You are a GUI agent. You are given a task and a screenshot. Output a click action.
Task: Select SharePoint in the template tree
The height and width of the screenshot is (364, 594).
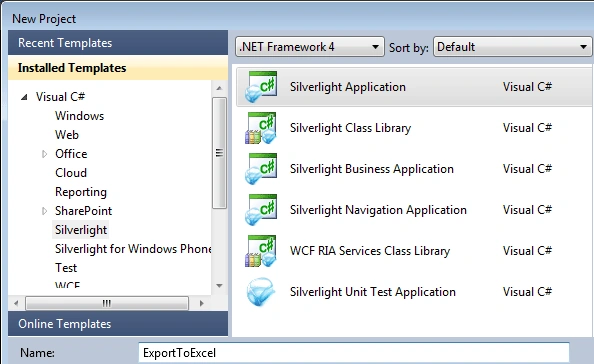83,211
